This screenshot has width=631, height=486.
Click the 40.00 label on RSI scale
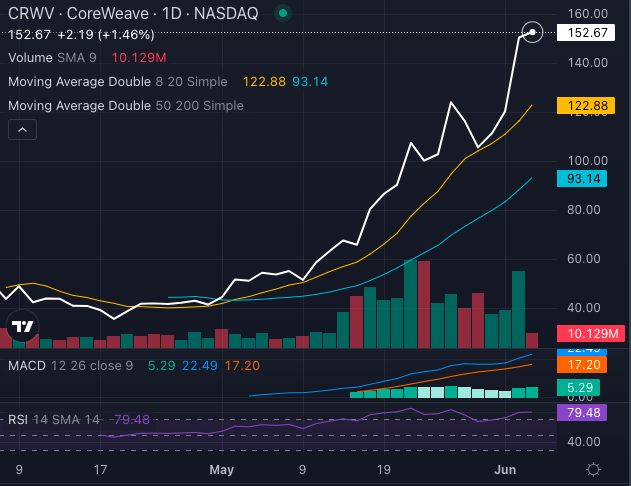[x=584, y=442]
